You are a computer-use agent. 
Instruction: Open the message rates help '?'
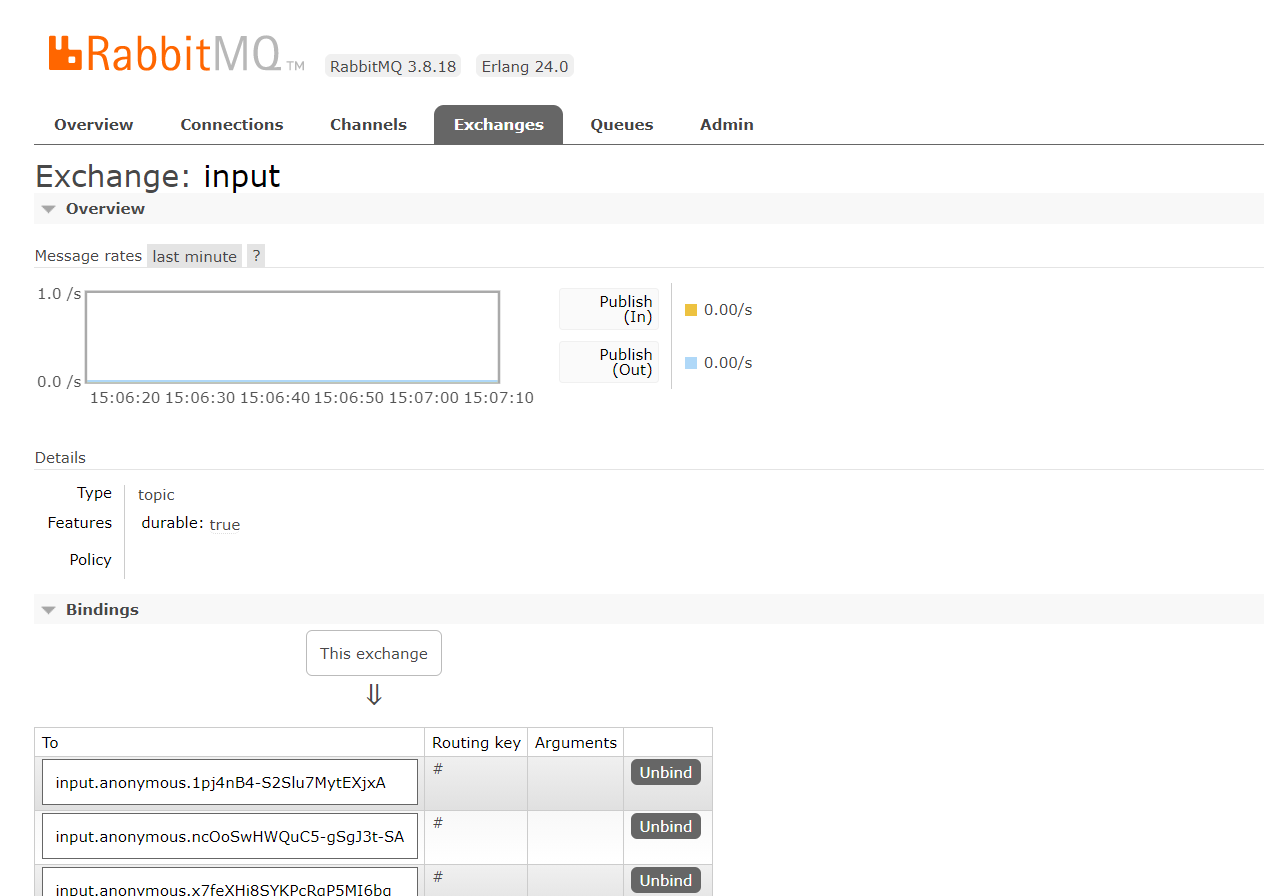click(x=256, y=256)
